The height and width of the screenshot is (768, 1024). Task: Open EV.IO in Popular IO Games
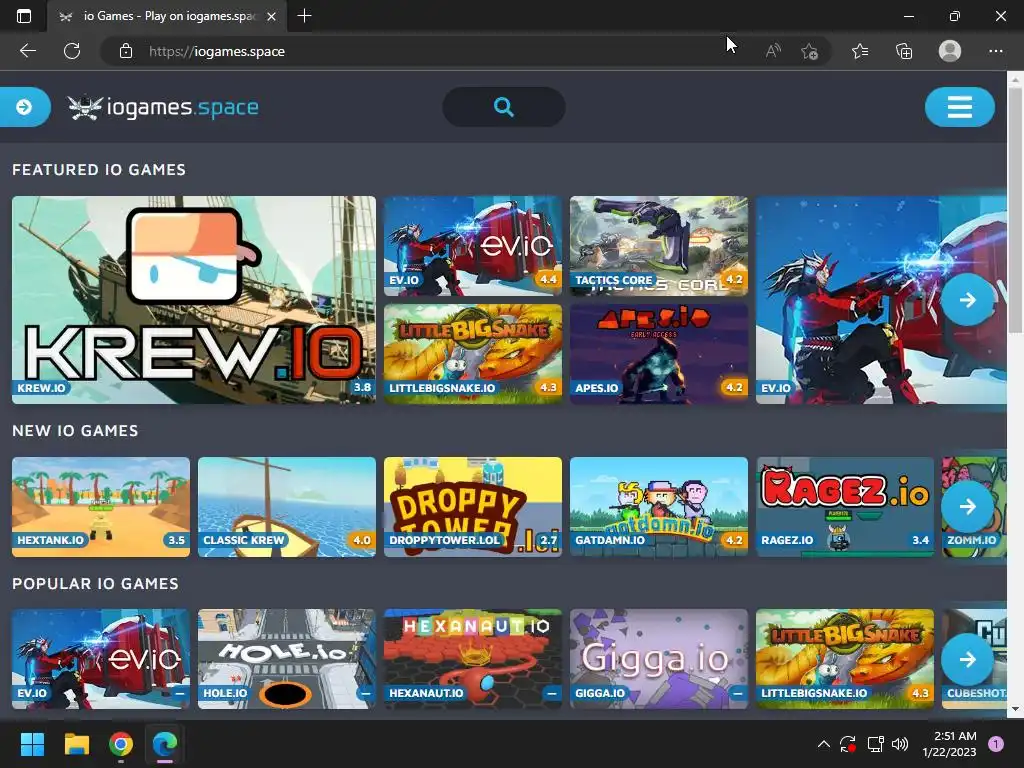coord(101,659)
